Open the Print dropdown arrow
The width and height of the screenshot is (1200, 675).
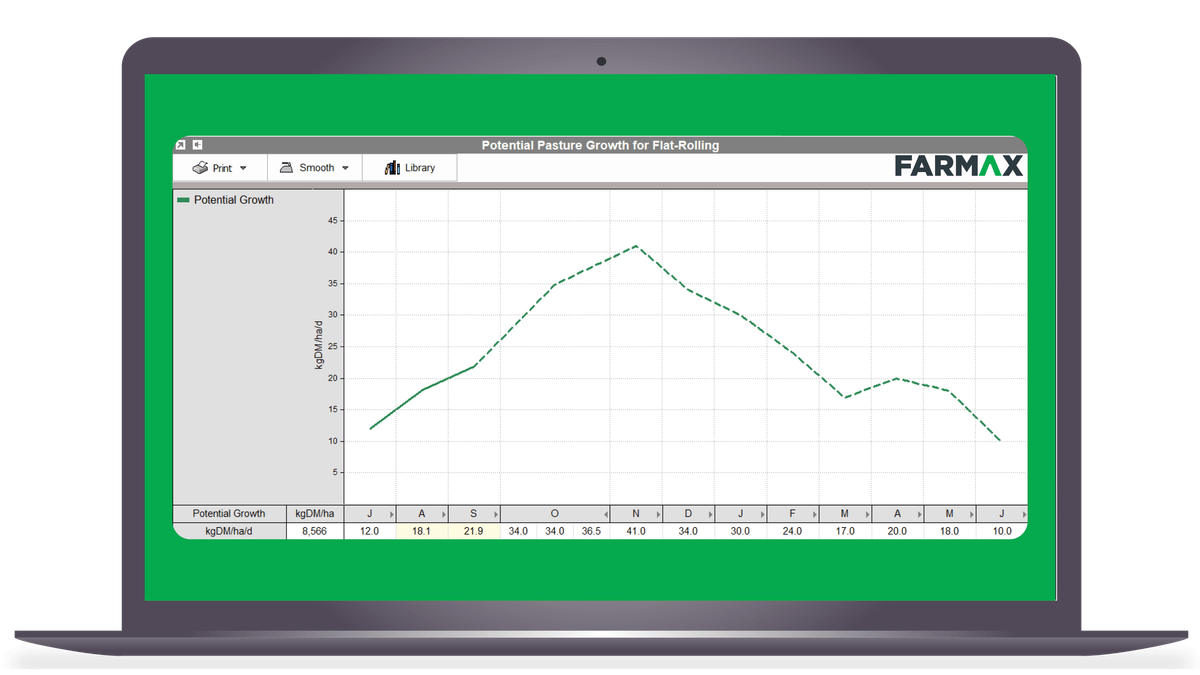click(243, 167)
